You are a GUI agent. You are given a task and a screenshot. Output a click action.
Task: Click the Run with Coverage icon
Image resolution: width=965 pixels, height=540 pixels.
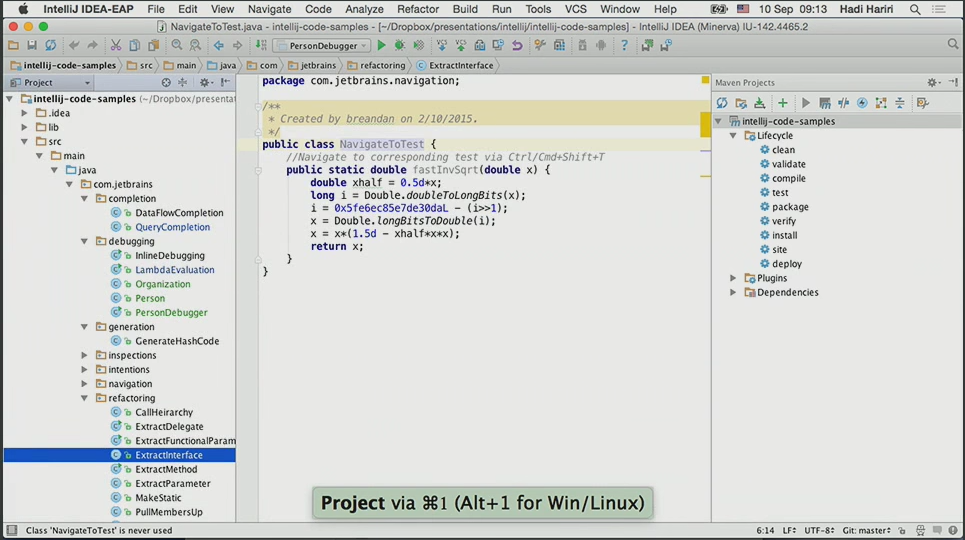(418, 46)
